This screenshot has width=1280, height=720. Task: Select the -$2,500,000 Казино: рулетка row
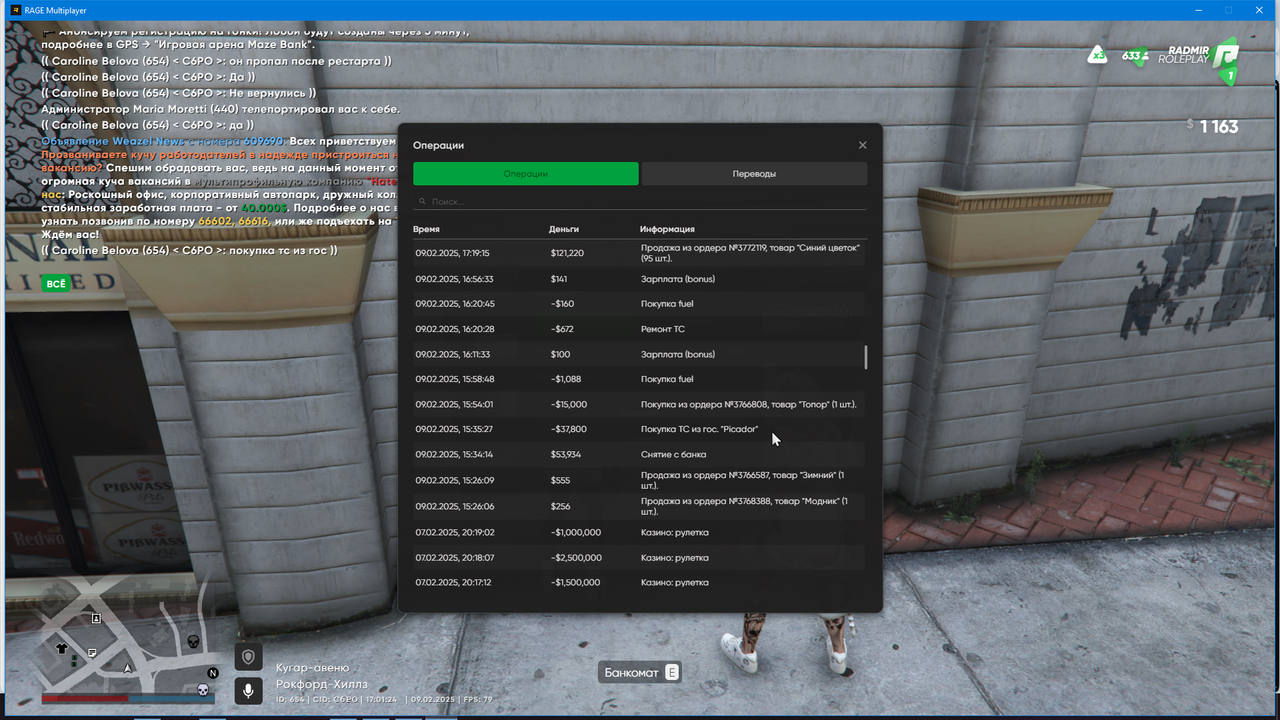[x=640, y=557]
